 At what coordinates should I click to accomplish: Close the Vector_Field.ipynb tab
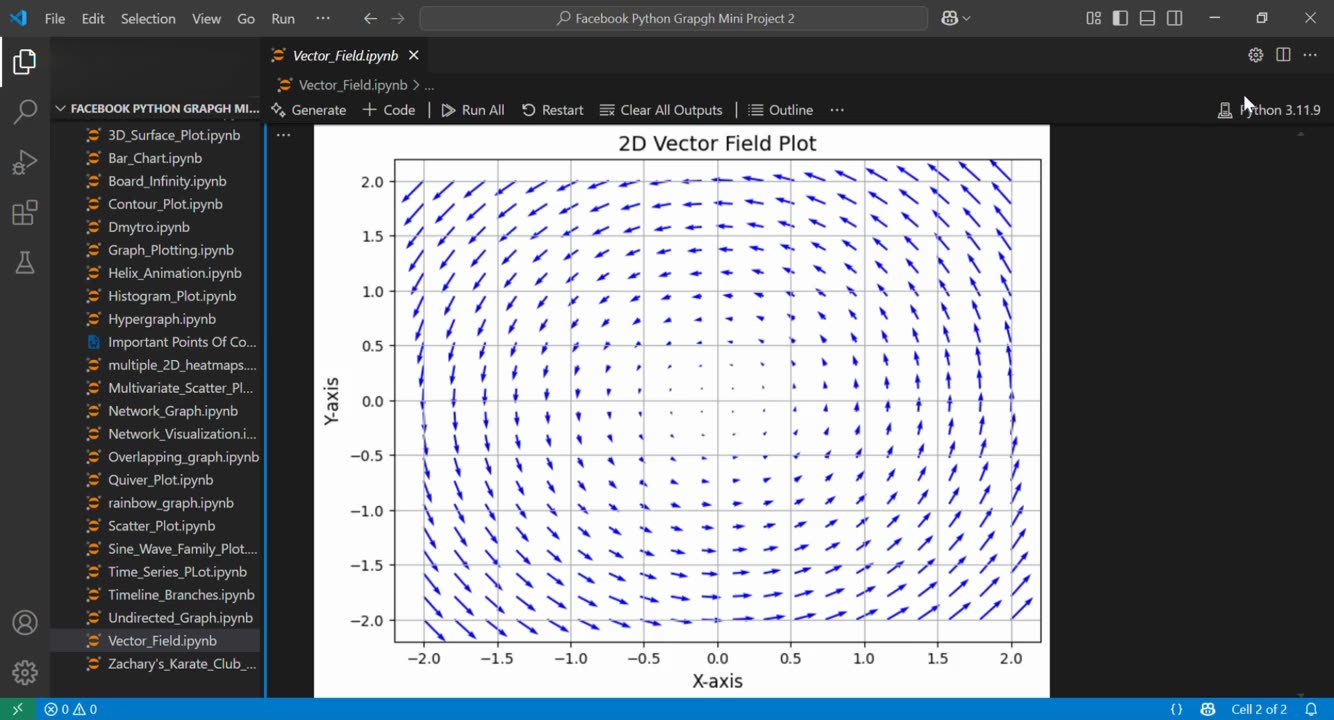(x=413, y=56)
